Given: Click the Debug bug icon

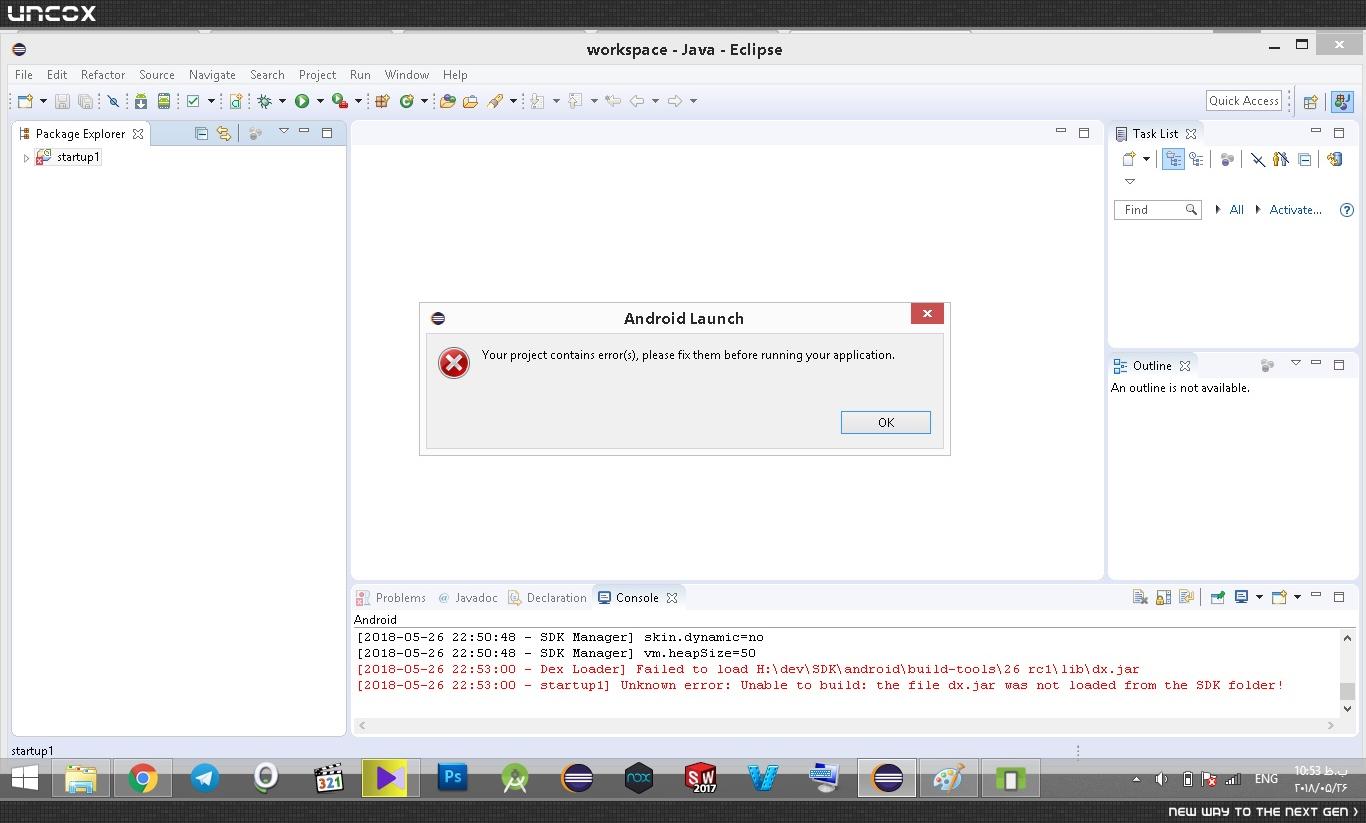Looking at the screenshot, I should click(x=265, y=101).
